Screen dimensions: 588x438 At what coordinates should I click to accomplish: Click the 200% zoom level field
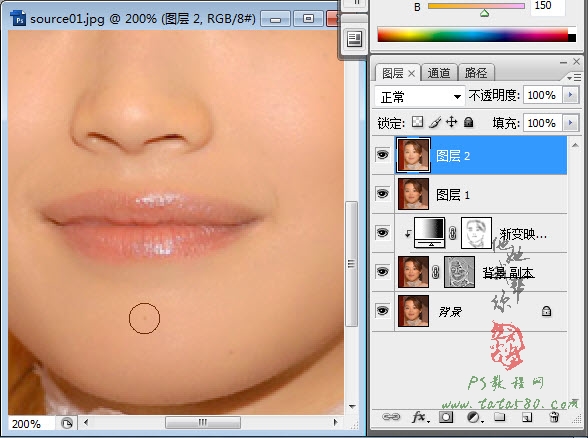coord(30,424)
